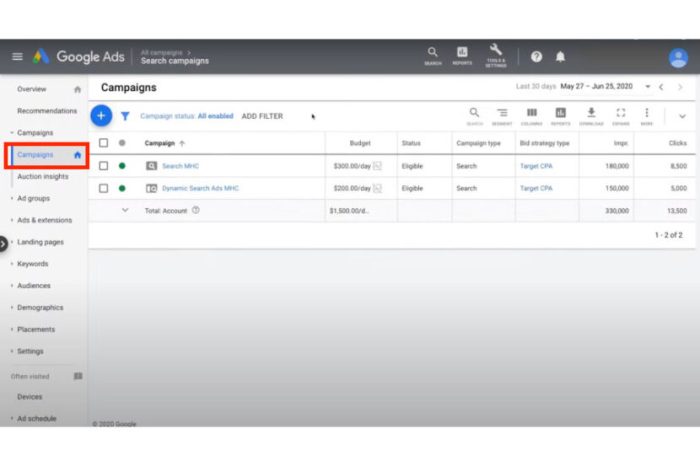Viewport: 700px width, 466px height.
Task: Click the All campaigns breadcrumb
Action: [x=162, y=52]
